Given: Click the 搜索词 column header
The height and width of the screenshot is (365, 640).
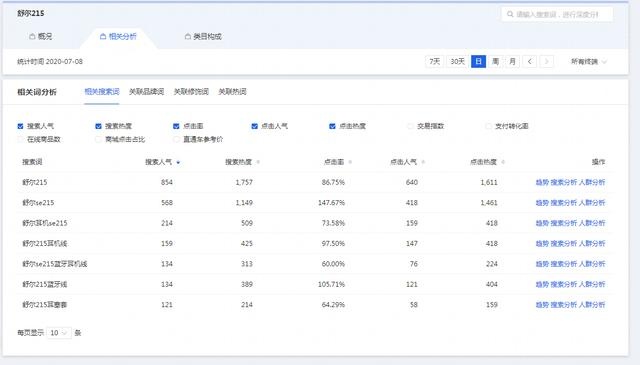Looking at the screenshot, I should pos(32,162).
